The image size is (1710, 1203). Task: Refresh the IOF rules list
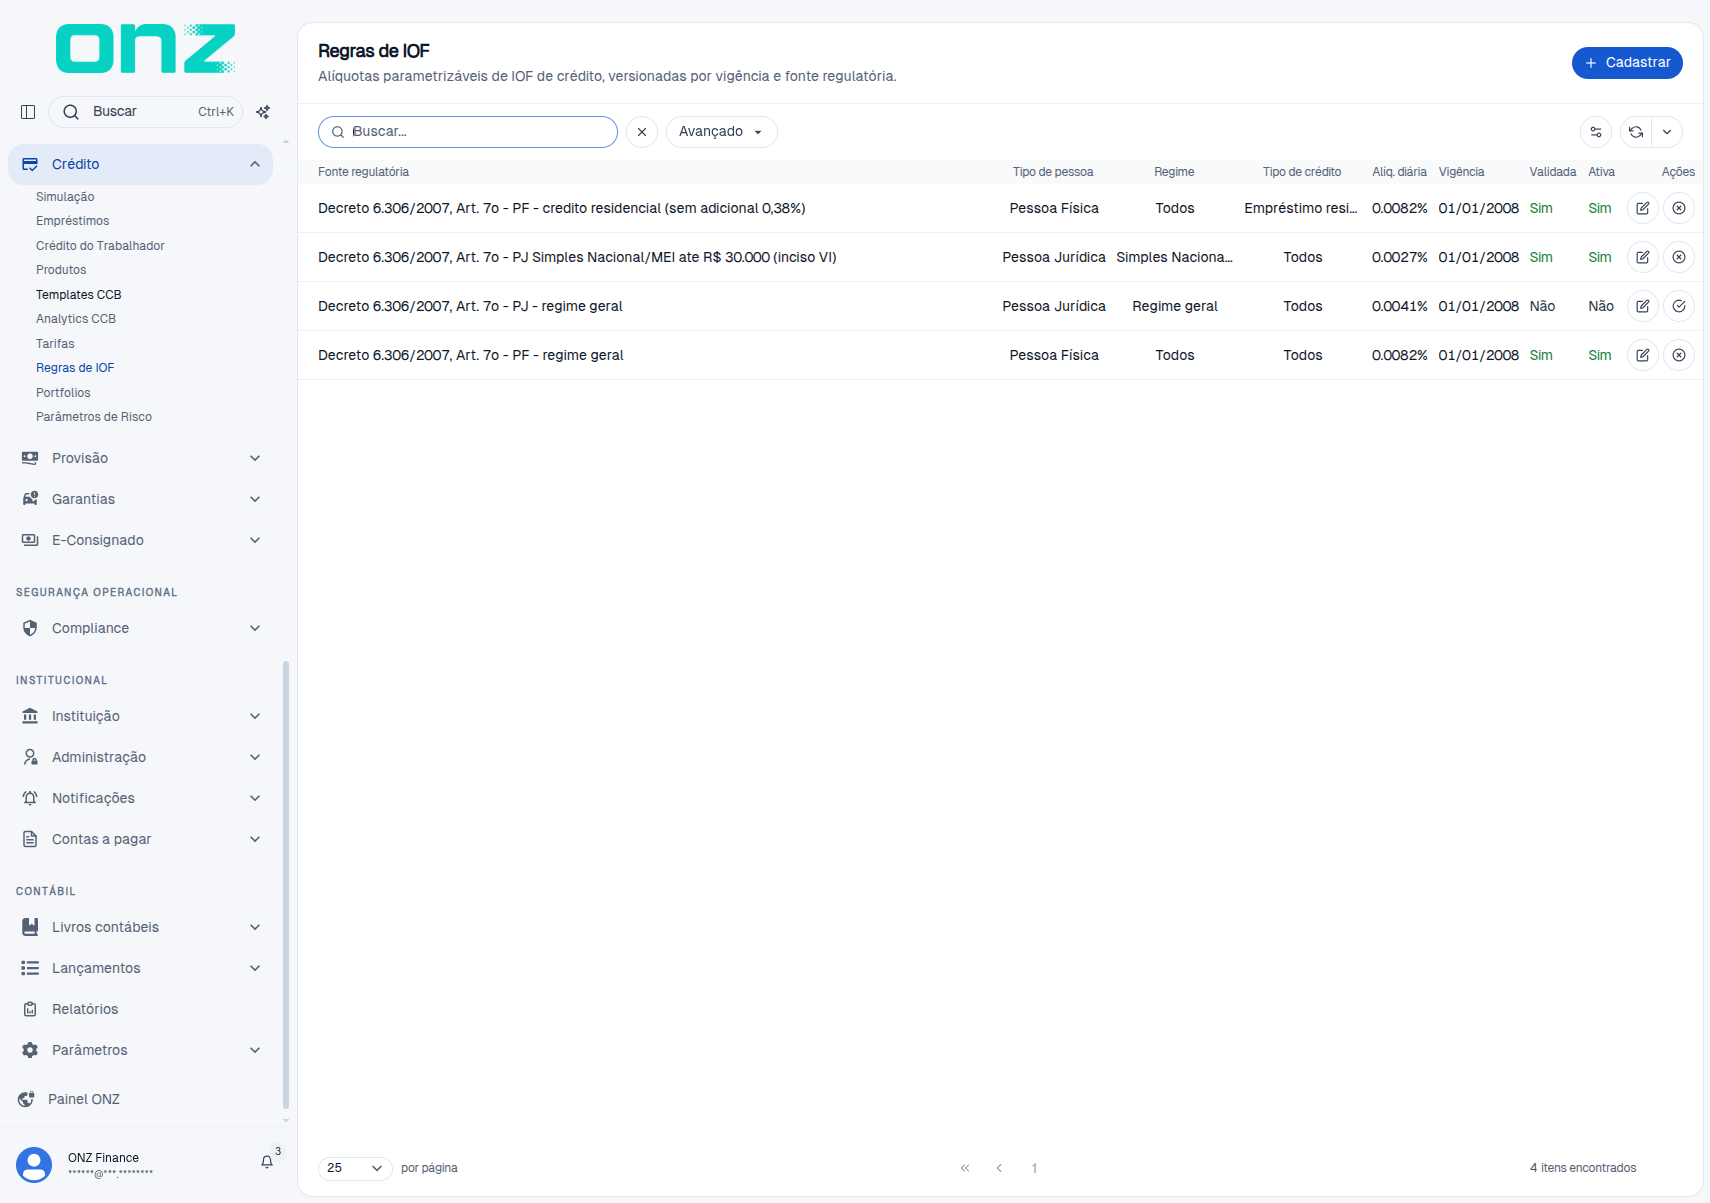pos(1636,132)
